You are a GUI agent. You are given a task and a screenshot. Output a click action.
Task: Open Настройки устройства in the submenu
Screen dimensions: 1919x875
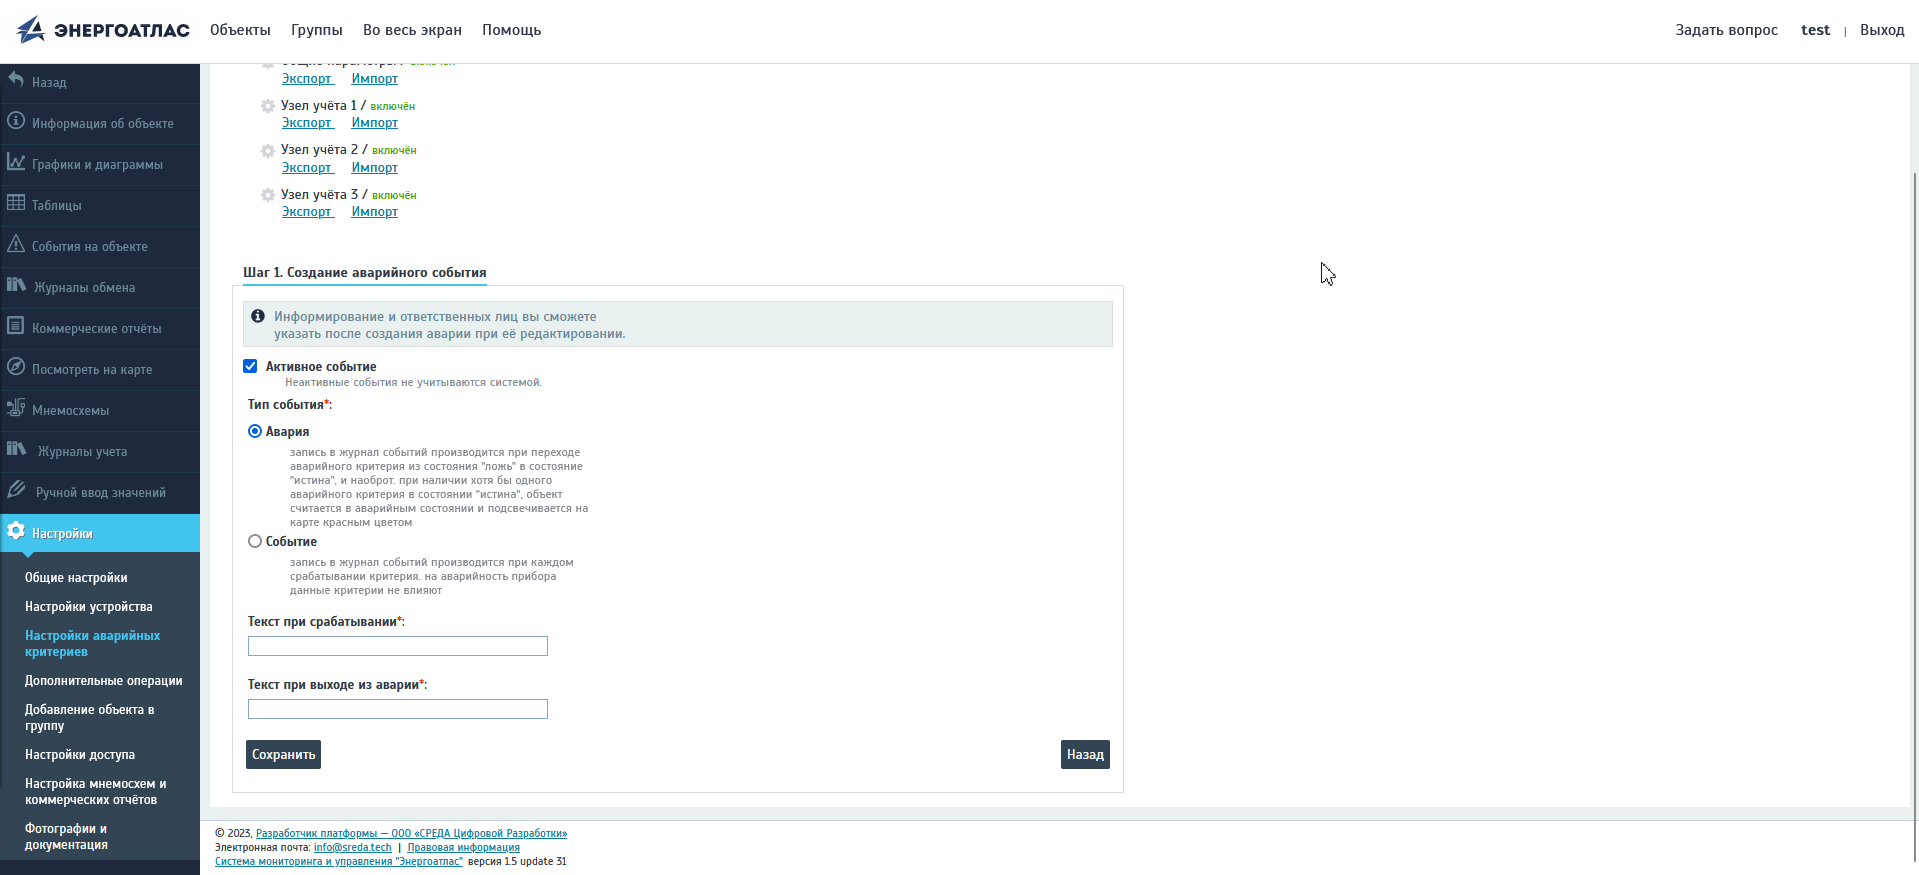pyautogui.click(x=89, y=607)
